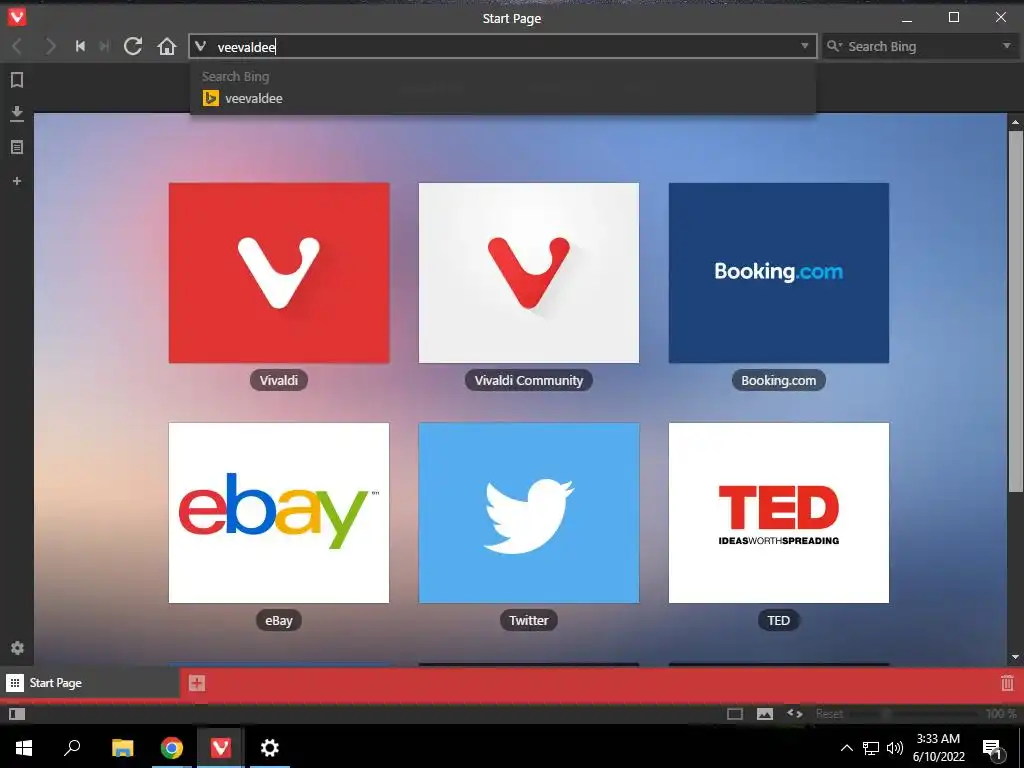Image resolution: width=1024 pixels, height=768 pixels.
Task: Add a new web panel
Action: [17, 181]
